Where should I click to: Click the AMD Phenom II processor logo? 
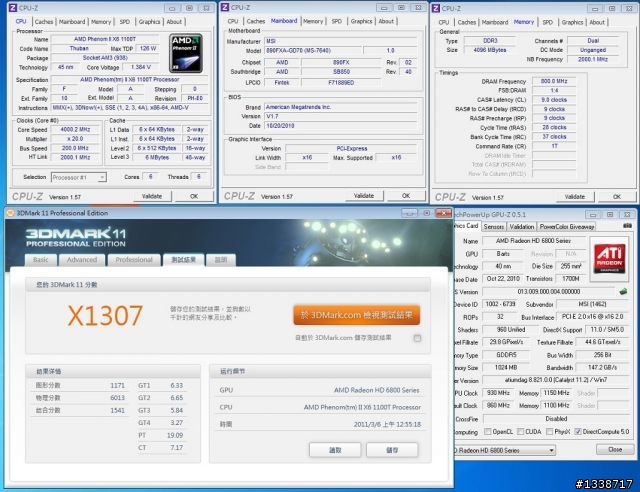click(x=186, y=53)
